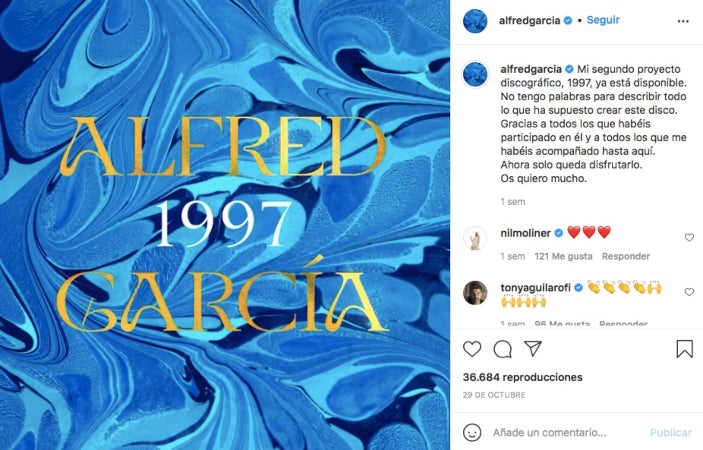Reply to nilmoliner's comment via Responder
Viewport: 703px width, 450px height.
click(x=625, y=256)
